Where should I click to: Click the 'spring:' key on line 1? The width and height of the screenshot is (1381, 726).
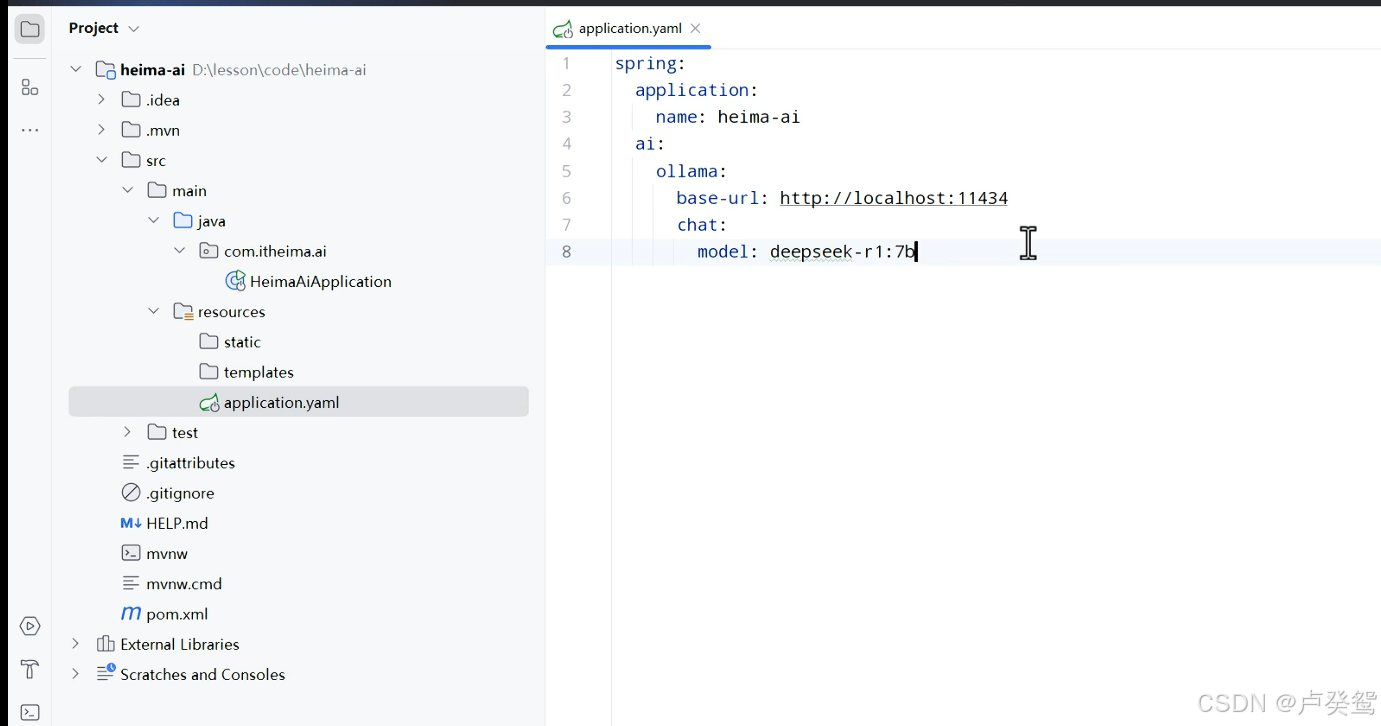[650, 64]
